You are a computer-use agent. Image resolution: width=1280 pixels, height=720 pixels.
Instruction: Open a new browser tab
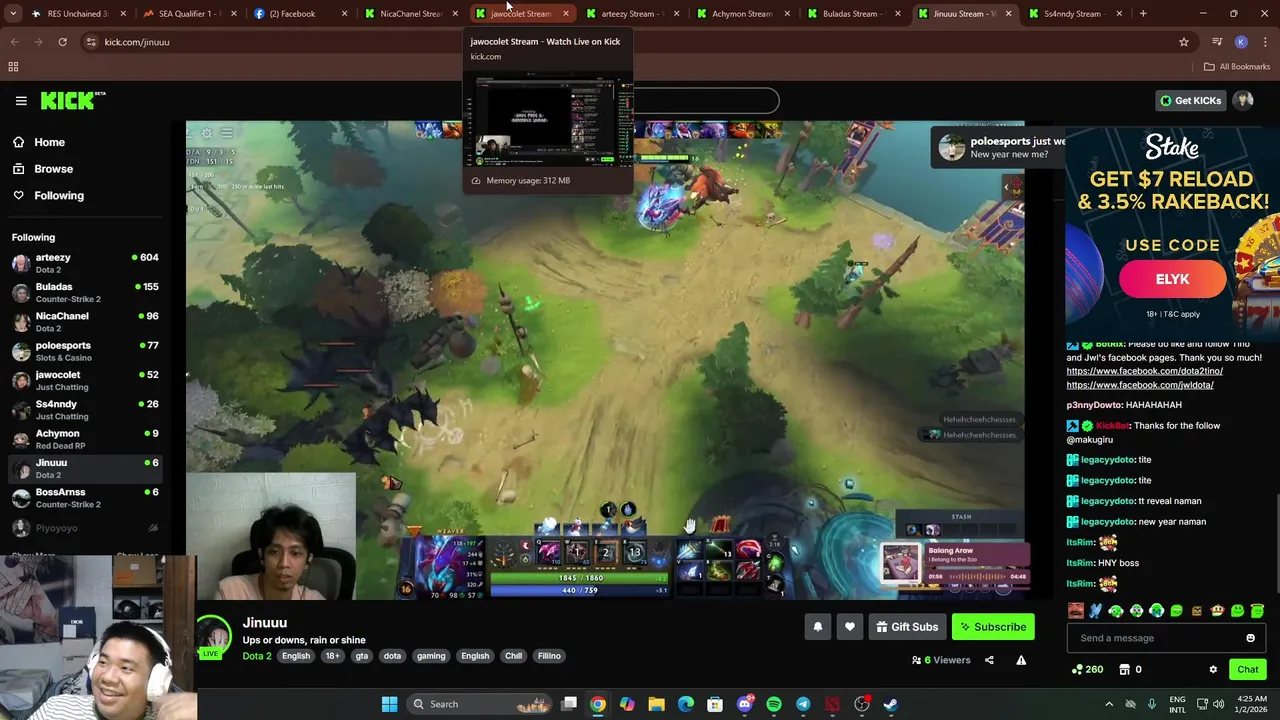click(1143, 14)
